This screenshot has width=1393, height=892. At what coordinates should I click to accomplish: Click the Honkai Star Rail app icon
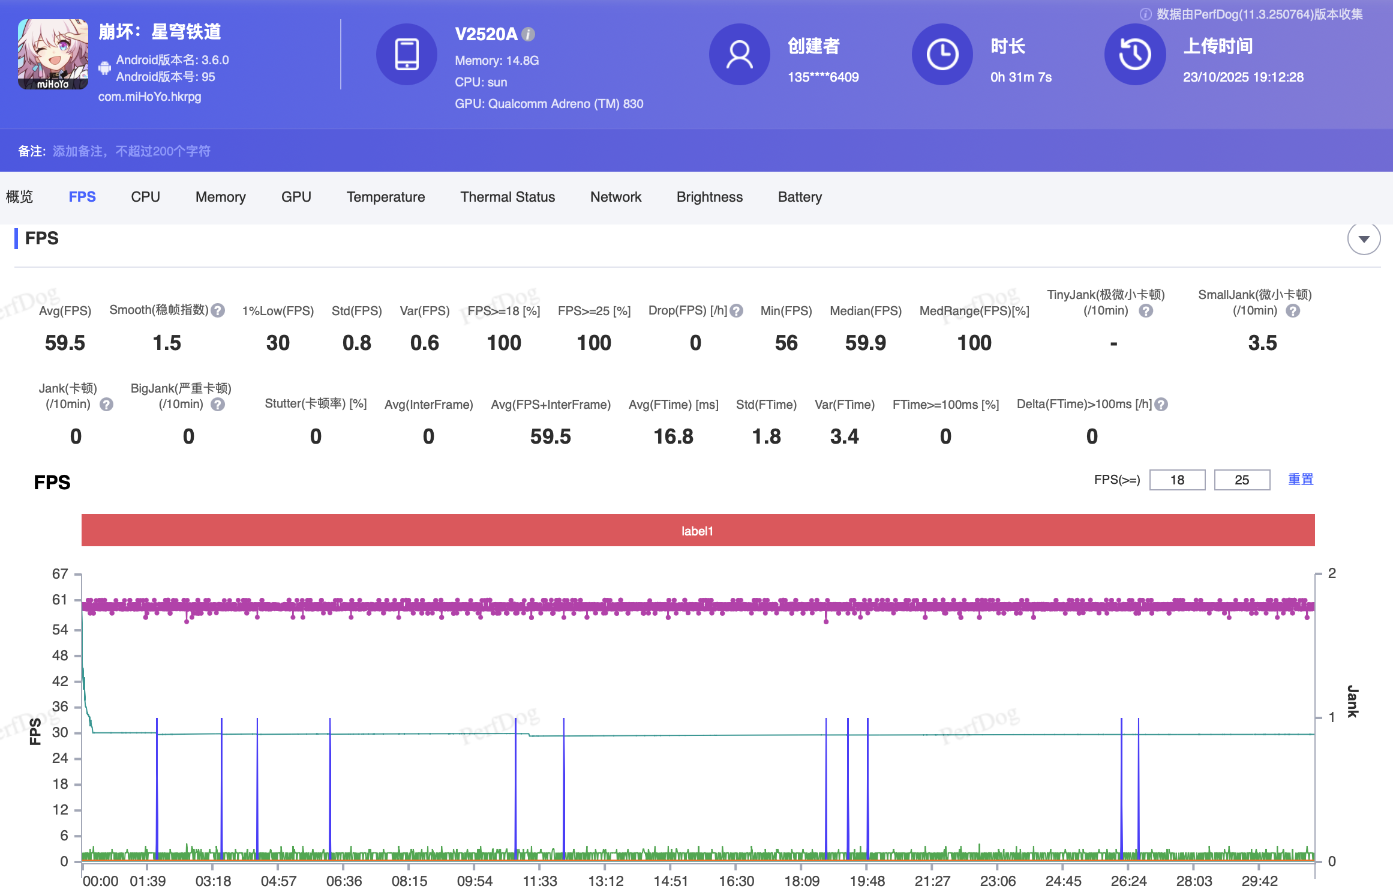click(53, 54)
